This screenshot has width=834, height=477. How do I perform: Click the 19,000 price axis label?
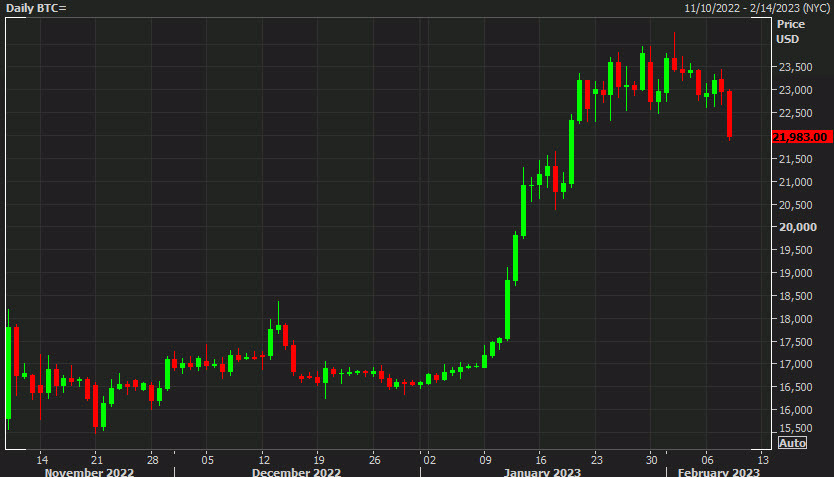(x=796, y=273)
